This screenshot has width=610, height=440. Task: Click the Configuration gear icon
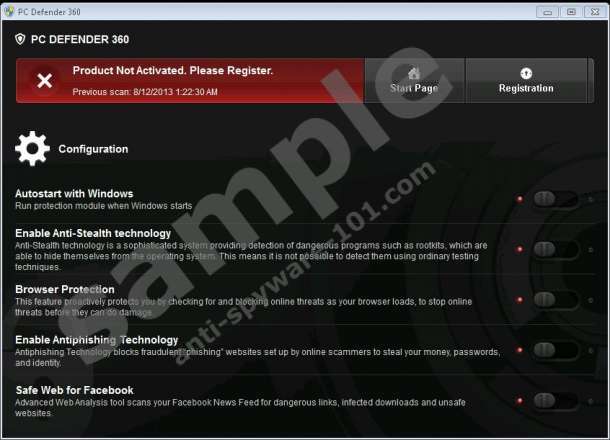tap(32, 148)
